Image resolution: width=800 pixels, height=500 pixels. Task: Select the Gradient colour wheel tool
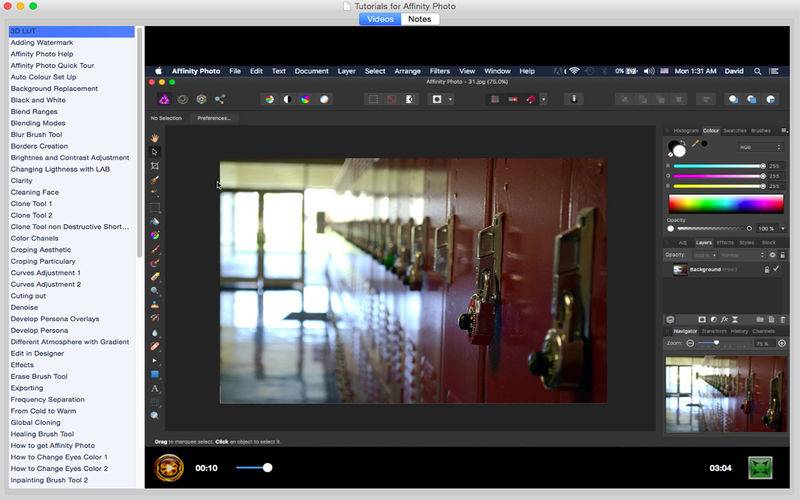155,235
